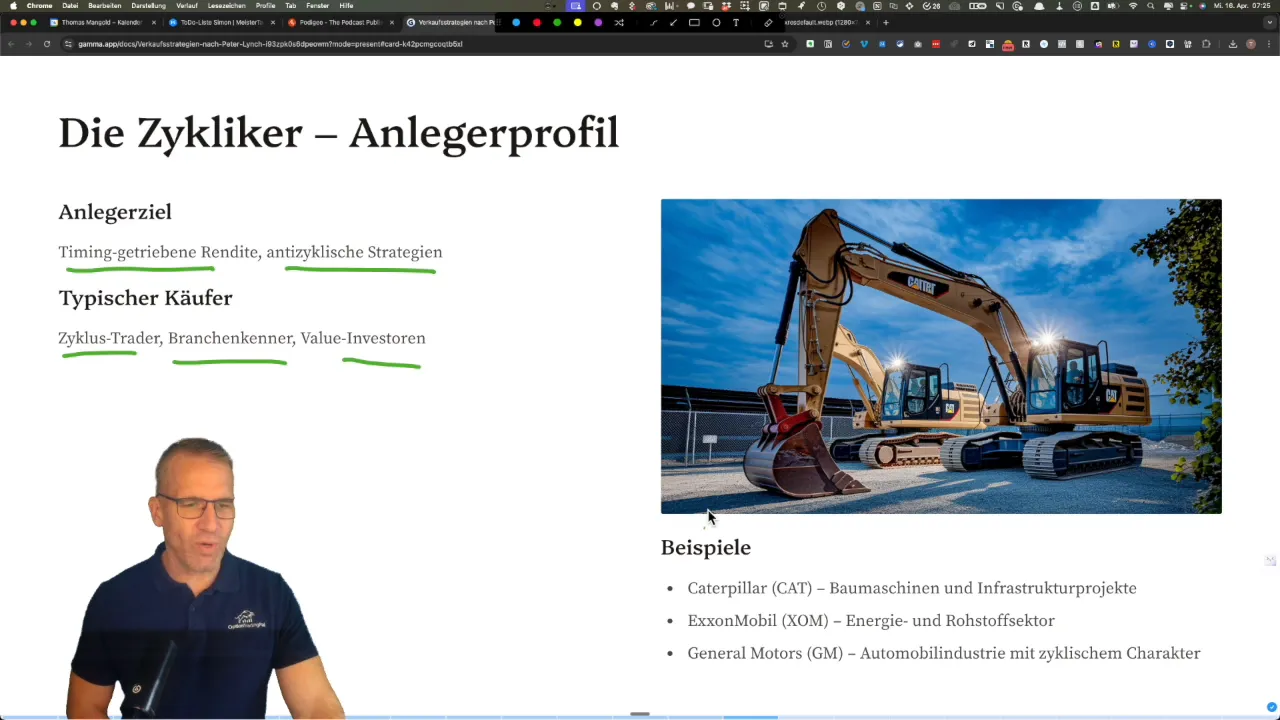The height and width of the screenshot is (720, 1280).
Task: Click site information icon in address bar
Action: (68, 44)
